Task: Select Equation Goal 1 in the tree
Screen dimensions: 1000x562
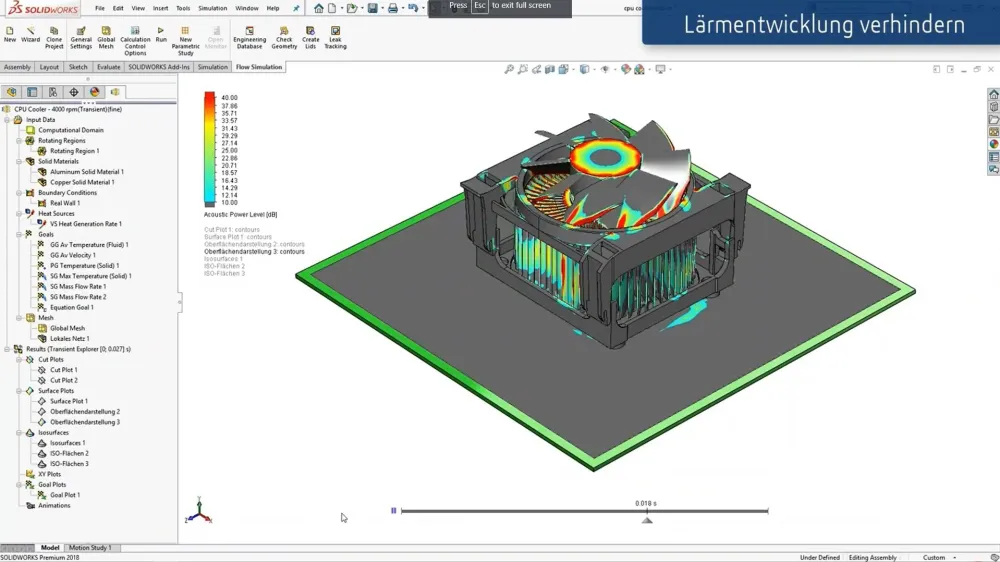Action: pos(71,307)
